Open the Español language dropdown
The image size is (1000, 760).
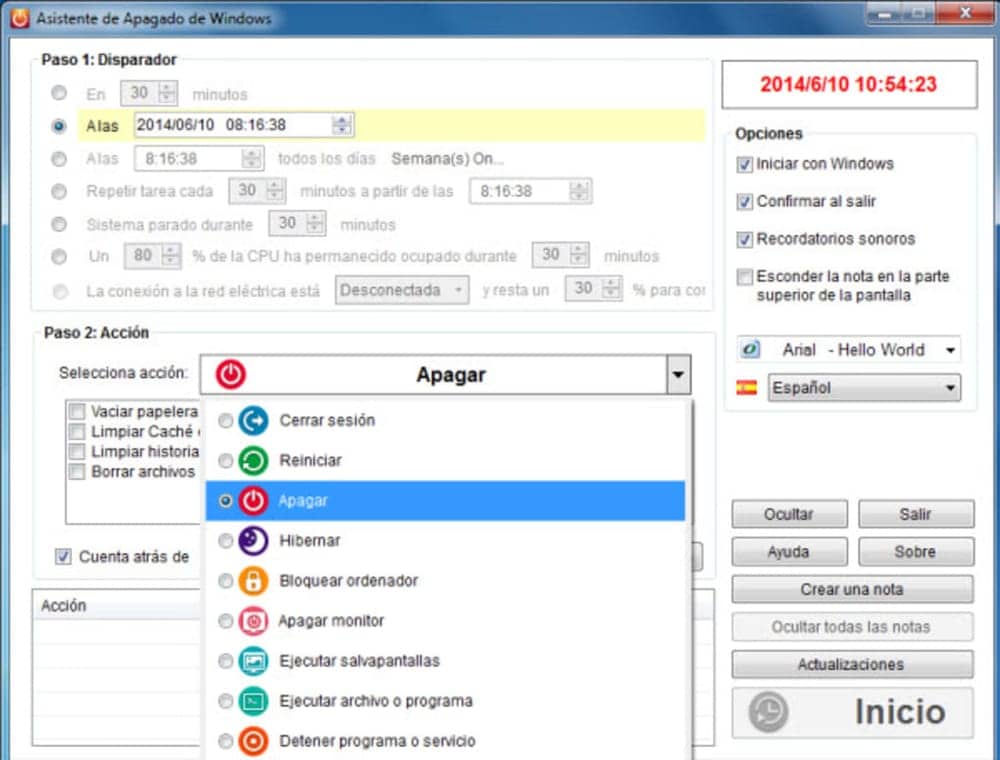pos(864,388)
